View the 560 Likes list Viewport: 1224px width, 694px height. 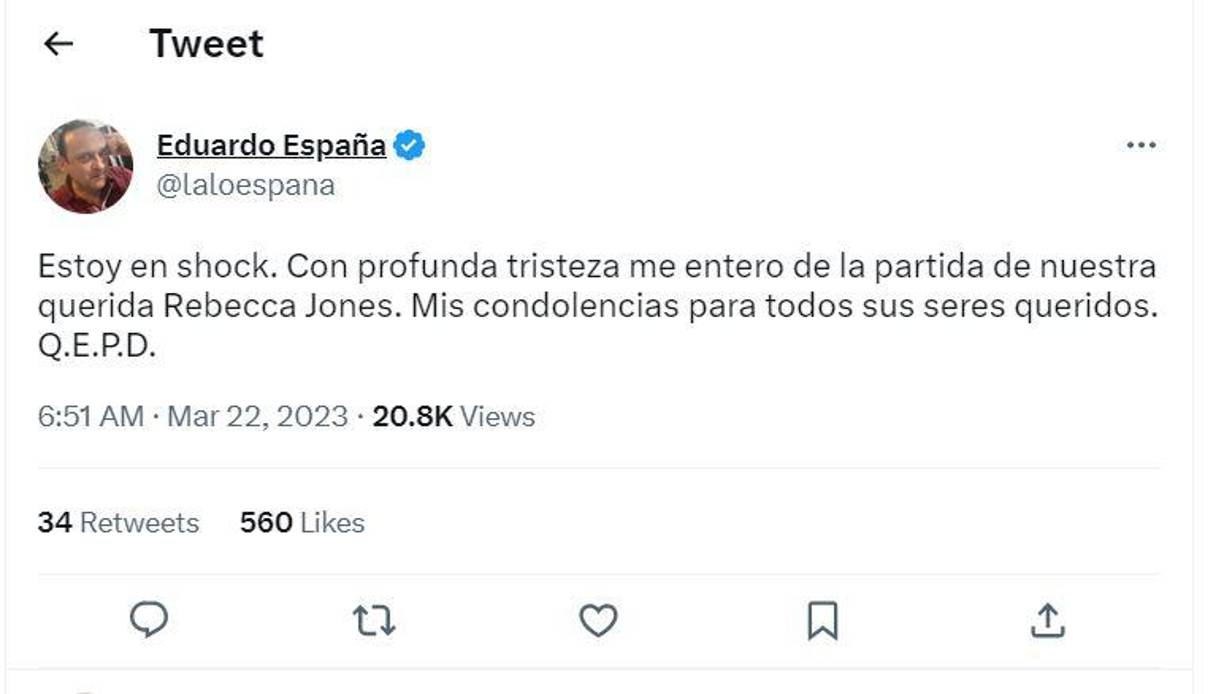tap(301, 522)
